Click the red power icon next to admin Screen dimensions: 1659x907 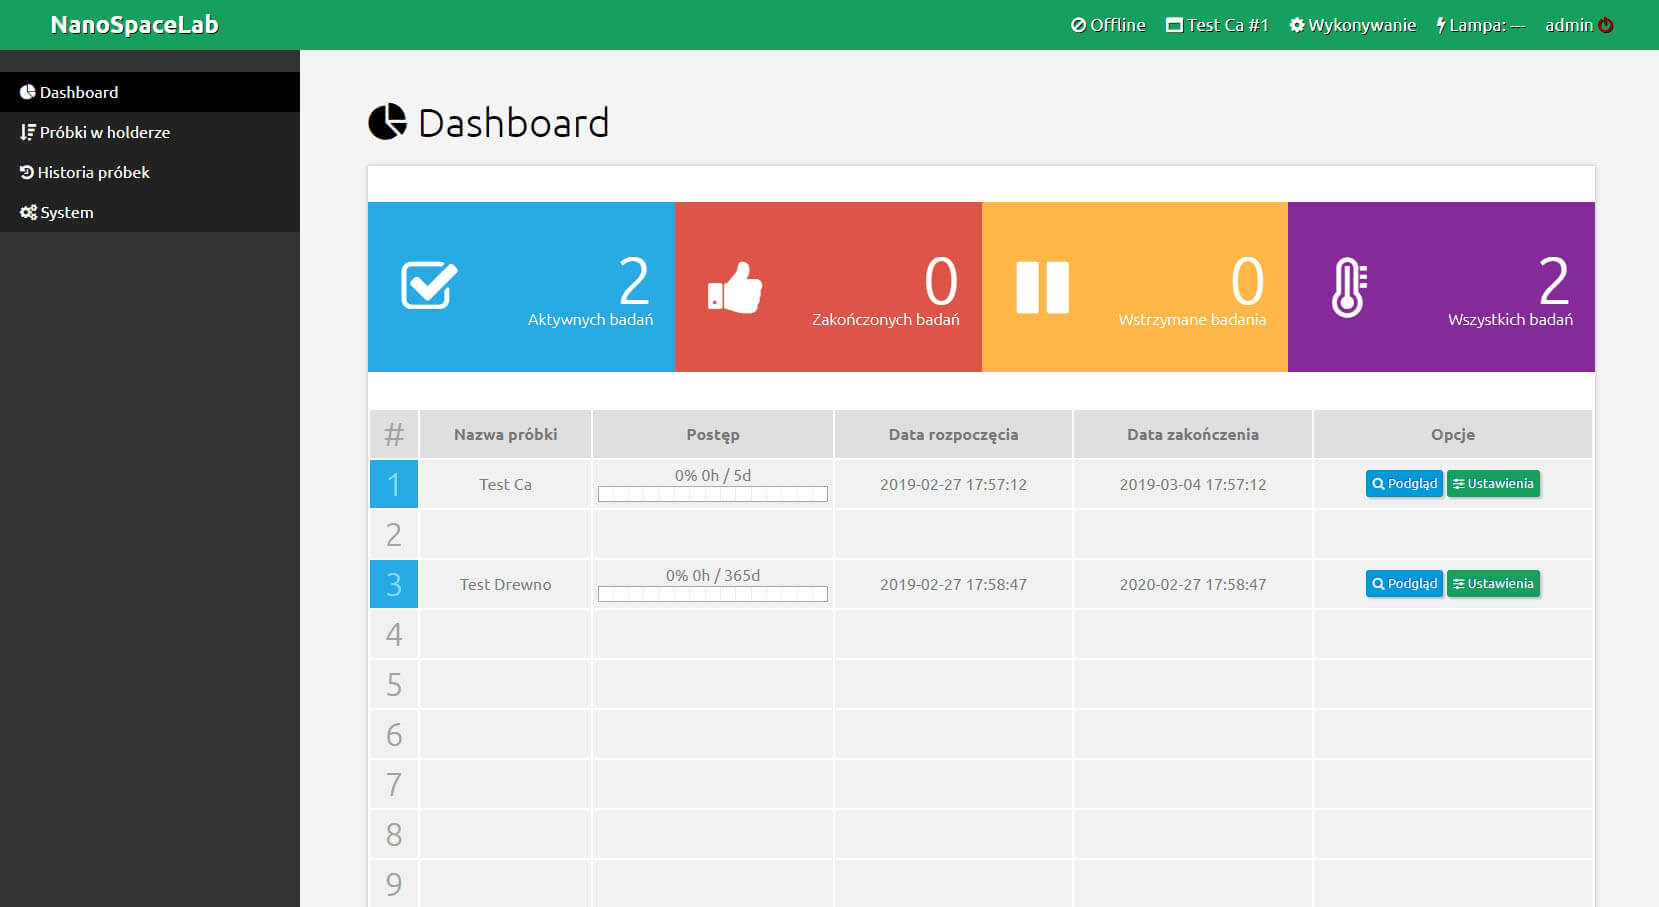[1606, 25]
